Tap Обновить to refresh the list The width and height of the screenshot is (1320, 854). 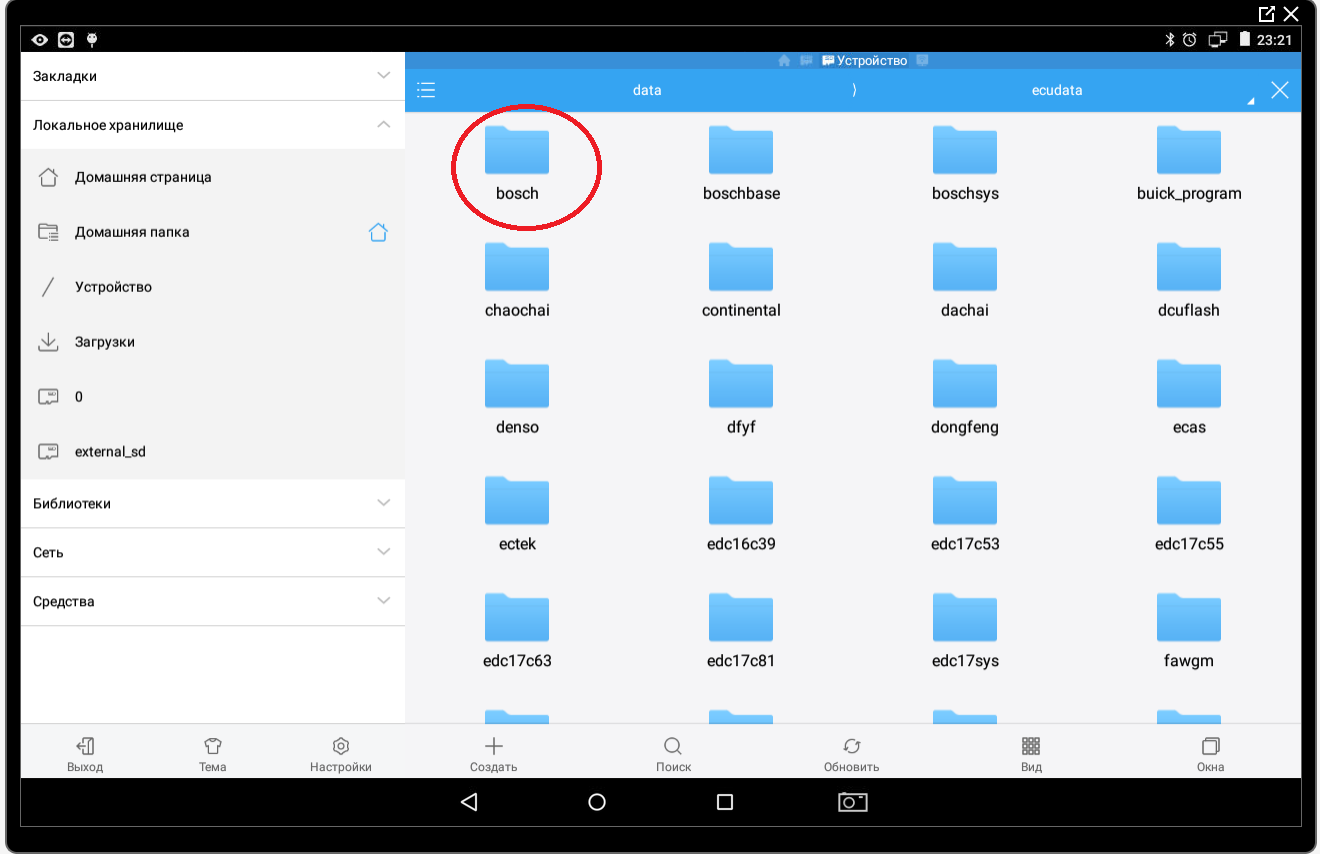(851, 755)
